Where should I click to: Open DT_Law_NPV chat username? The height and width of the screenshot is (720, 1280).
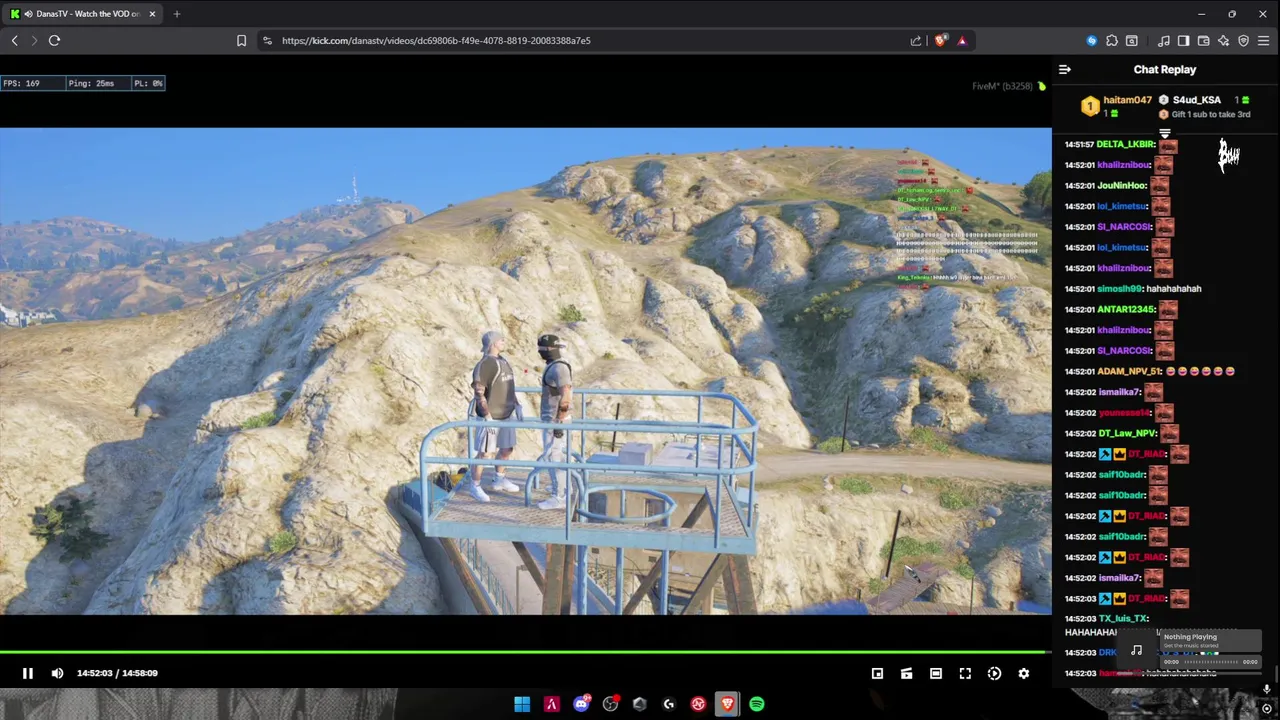[x=1127, y=433]
